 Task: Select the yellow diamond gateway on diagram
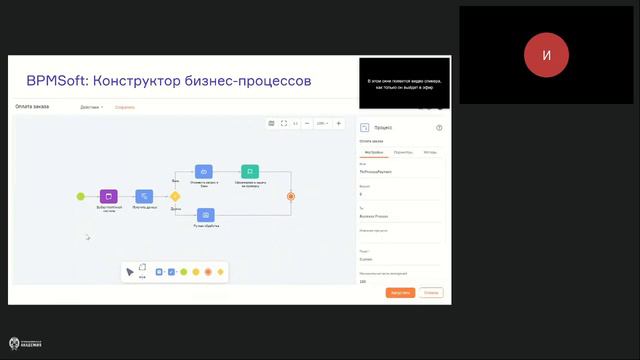[x=175, y=196]
